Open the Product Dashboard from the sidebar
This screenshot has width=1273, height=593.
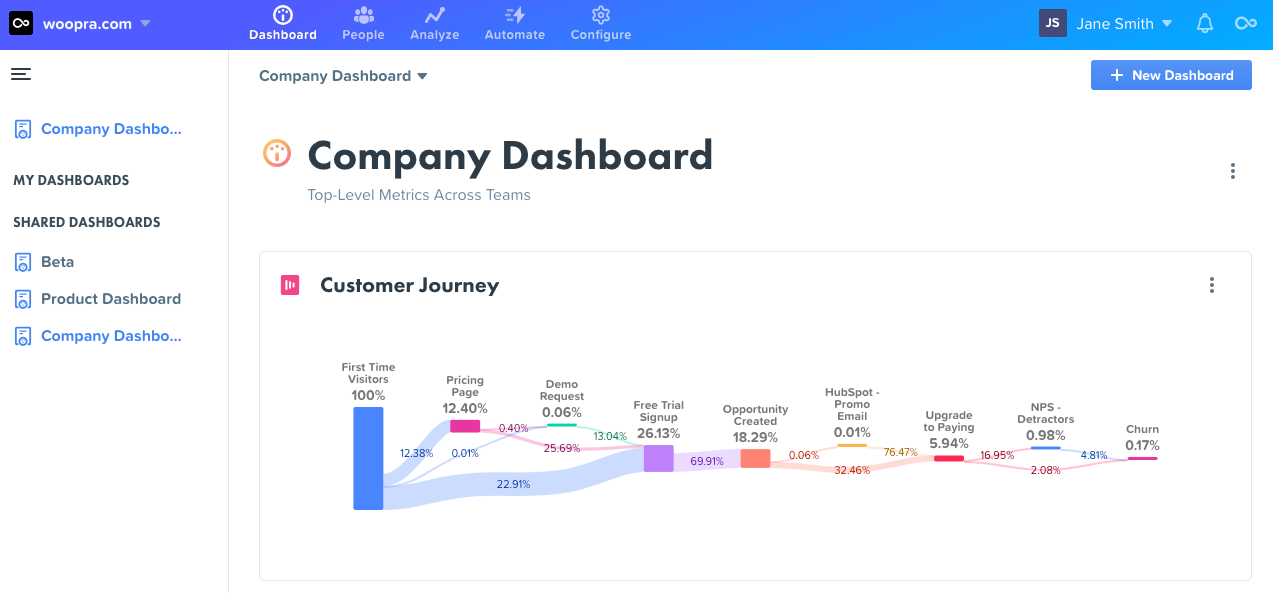(110, 298)
